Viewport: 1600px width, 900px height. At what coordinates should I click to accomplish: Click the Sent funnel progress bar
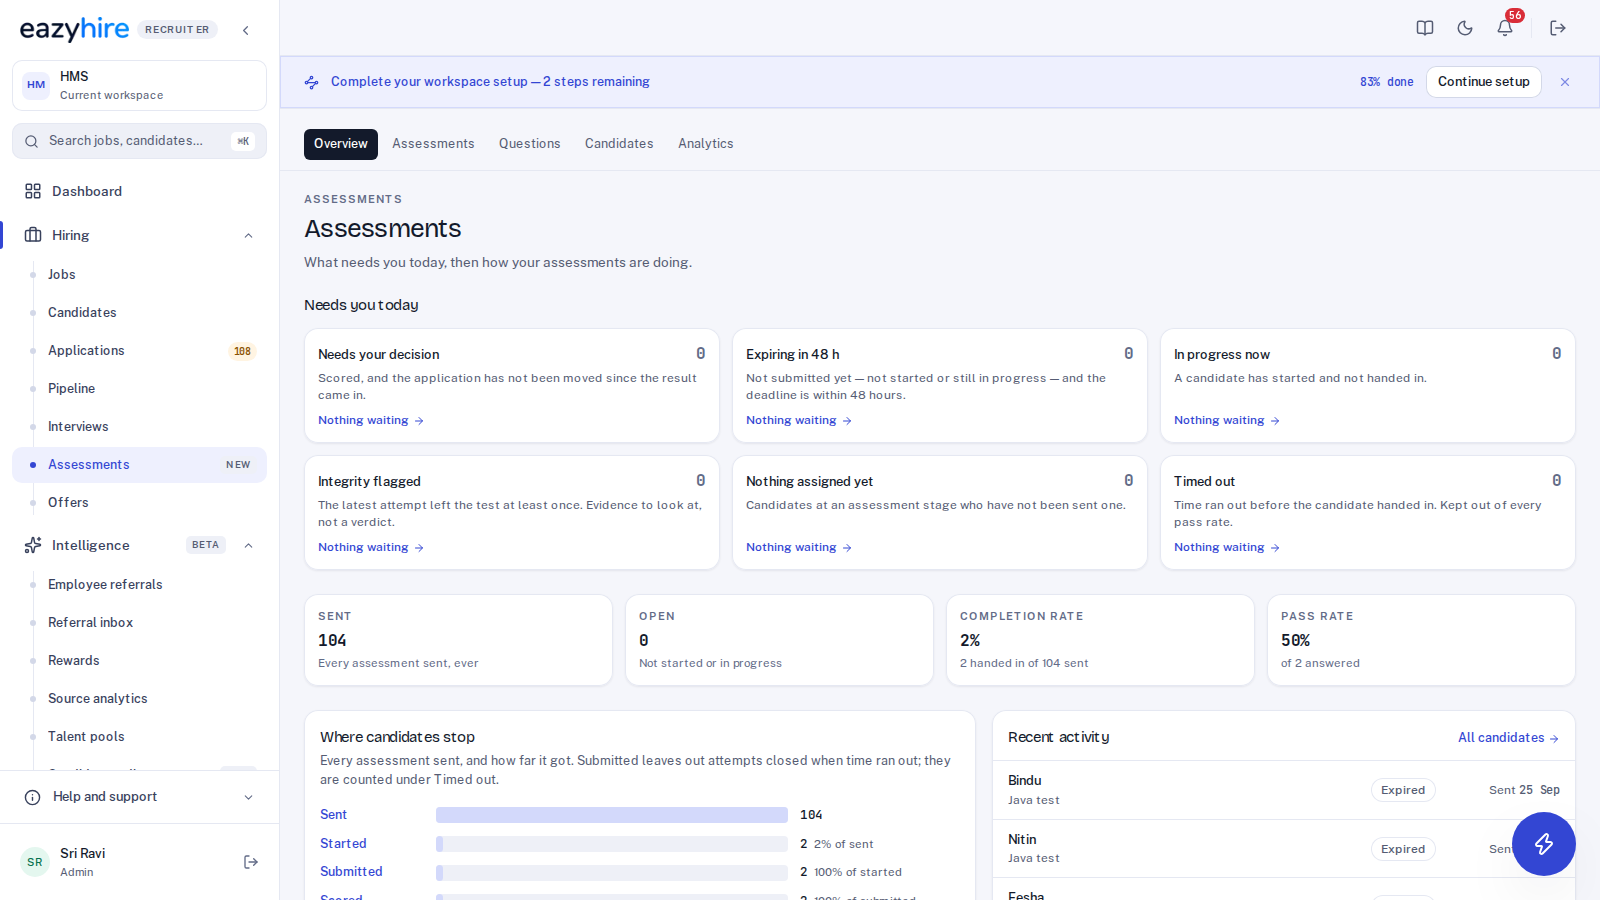(612, 815)
